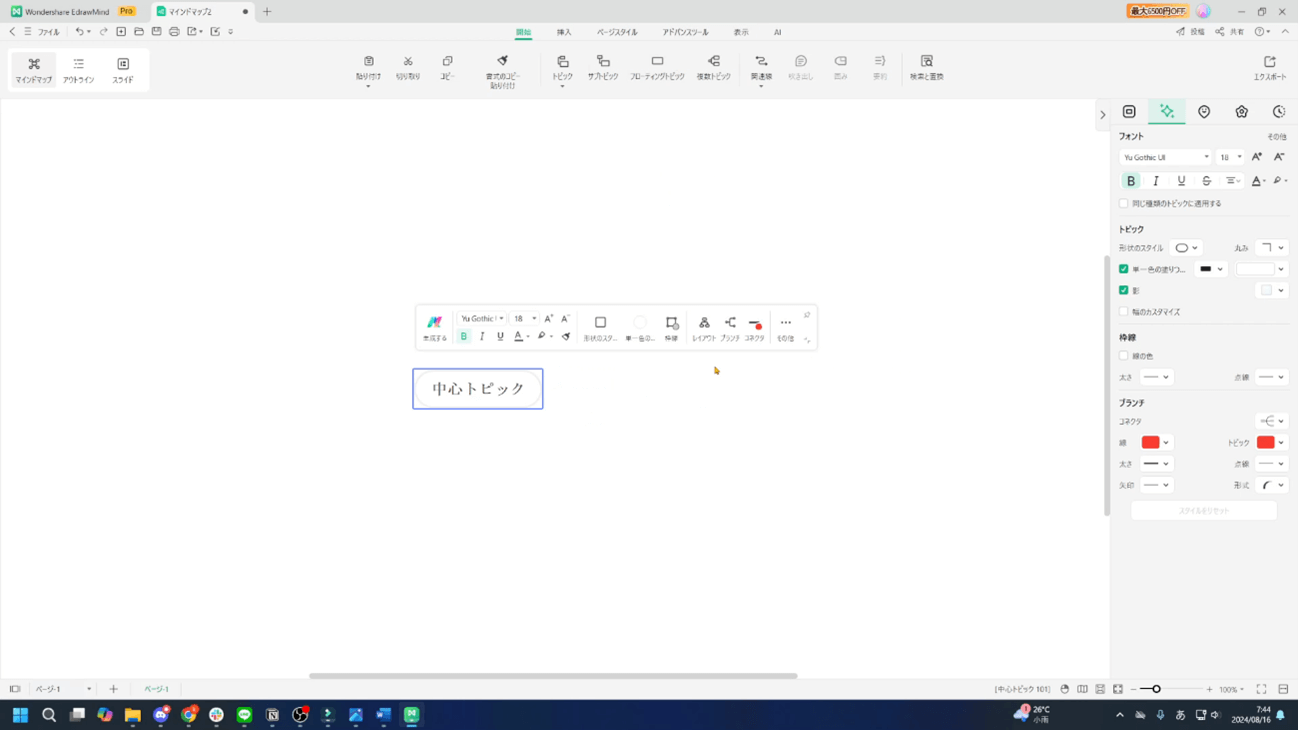Click the black fill color swatch
The width and height of the screenshot is (1298, 730).
[1206, 269]
